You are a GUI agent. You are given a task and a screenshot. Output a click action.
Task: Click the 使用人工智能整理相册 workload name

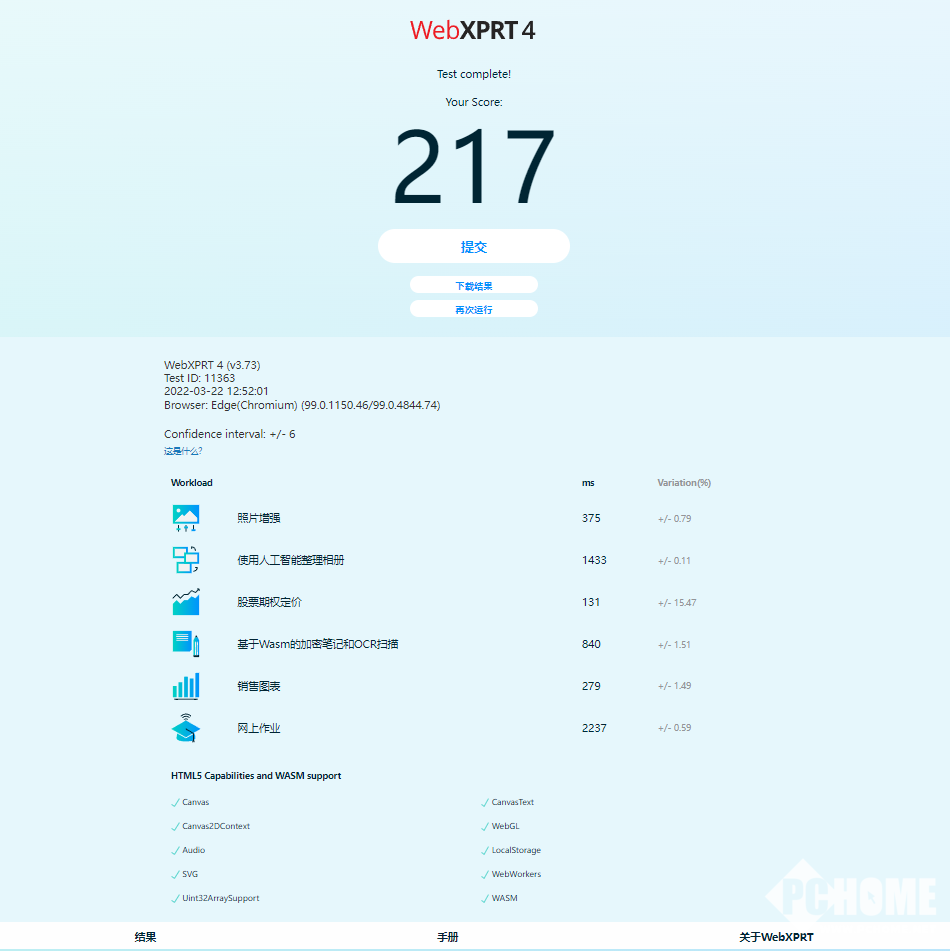click(291, 560)
